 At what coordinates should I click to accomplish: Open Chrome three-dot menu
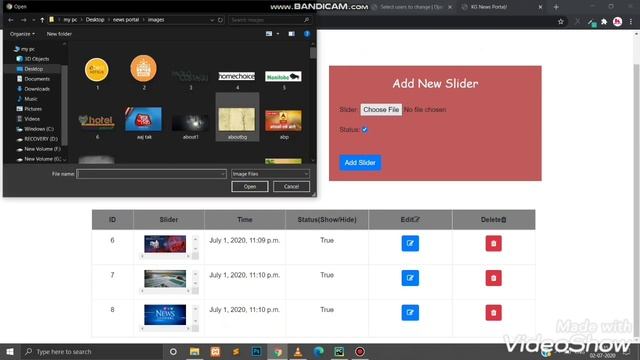pyautogui.click(x=631, y=22)
